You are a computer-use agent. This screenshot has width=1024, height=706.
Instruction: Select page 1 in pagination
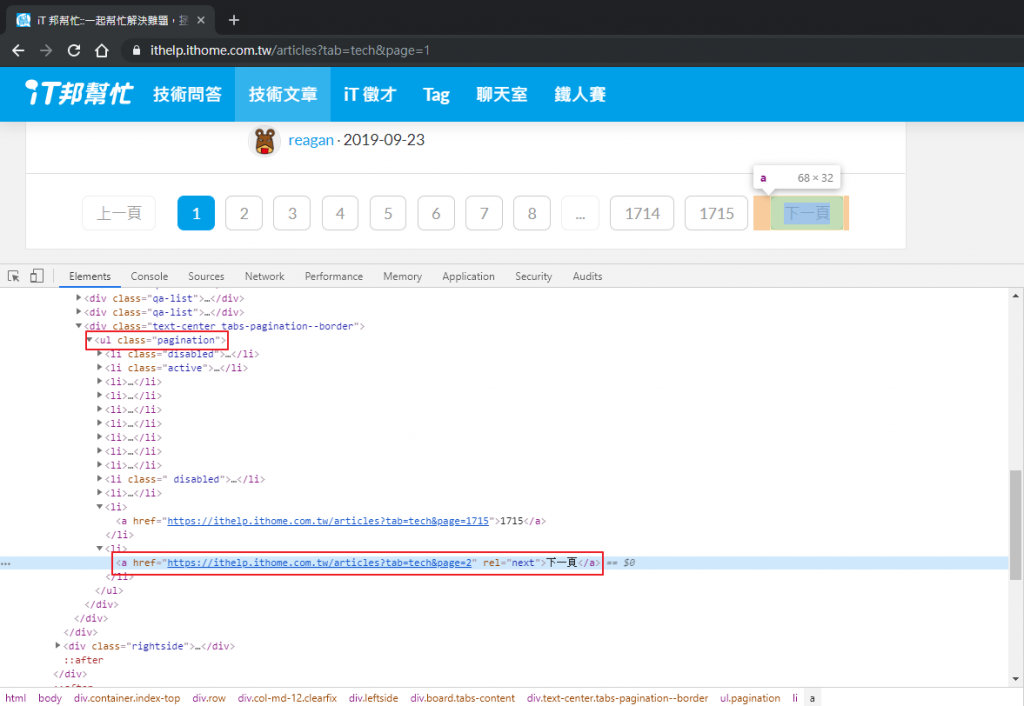[196, 213]
